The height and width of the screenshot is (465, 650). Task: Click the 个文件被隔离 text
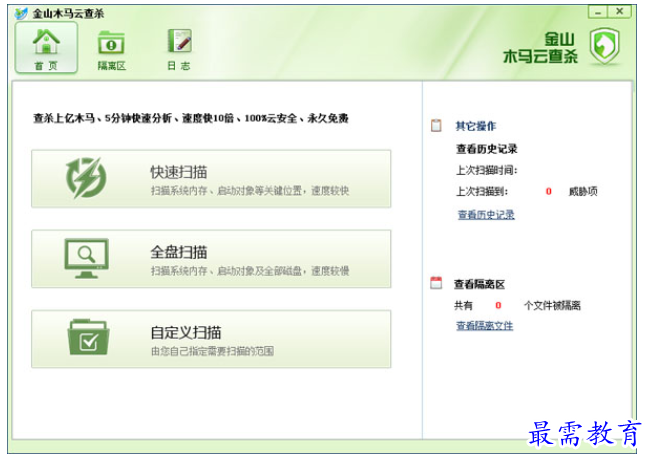(x=552, y=306)
